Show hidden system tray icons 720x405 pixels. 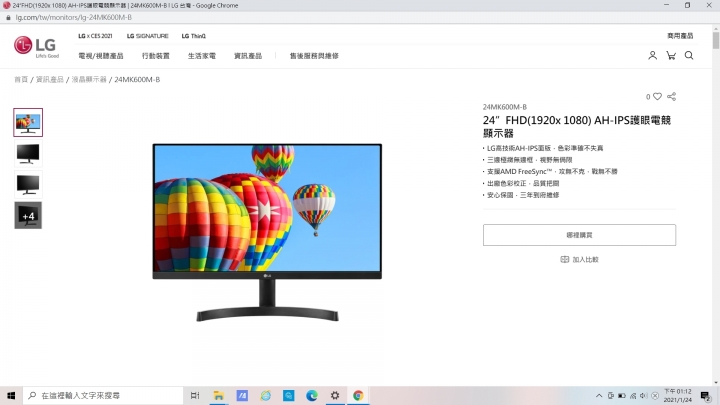[599, 395]
